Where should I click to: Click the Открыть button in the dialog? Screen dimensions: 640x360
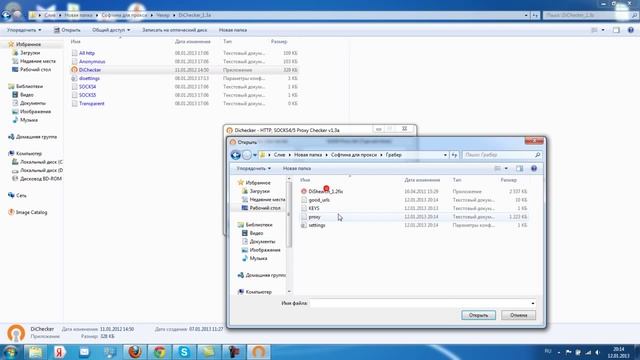(x=478, y=315)
